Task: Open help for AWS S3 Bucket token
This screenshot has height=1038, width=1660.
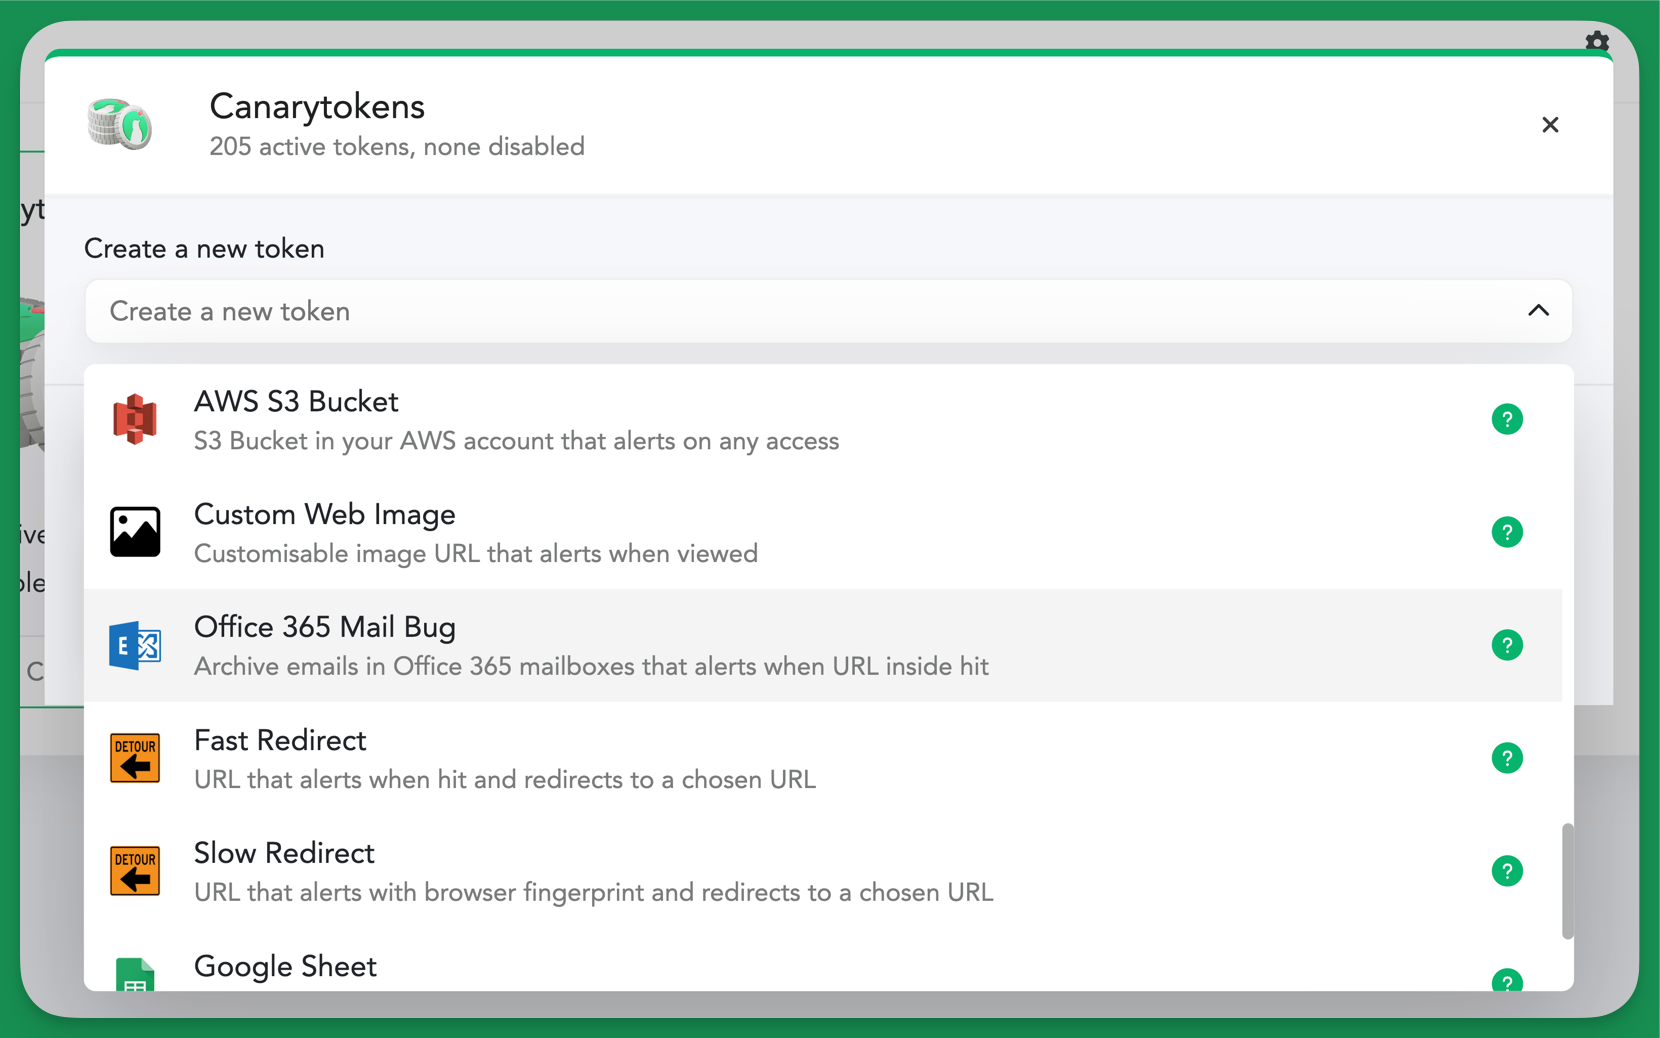Action: pos(1507,419)
